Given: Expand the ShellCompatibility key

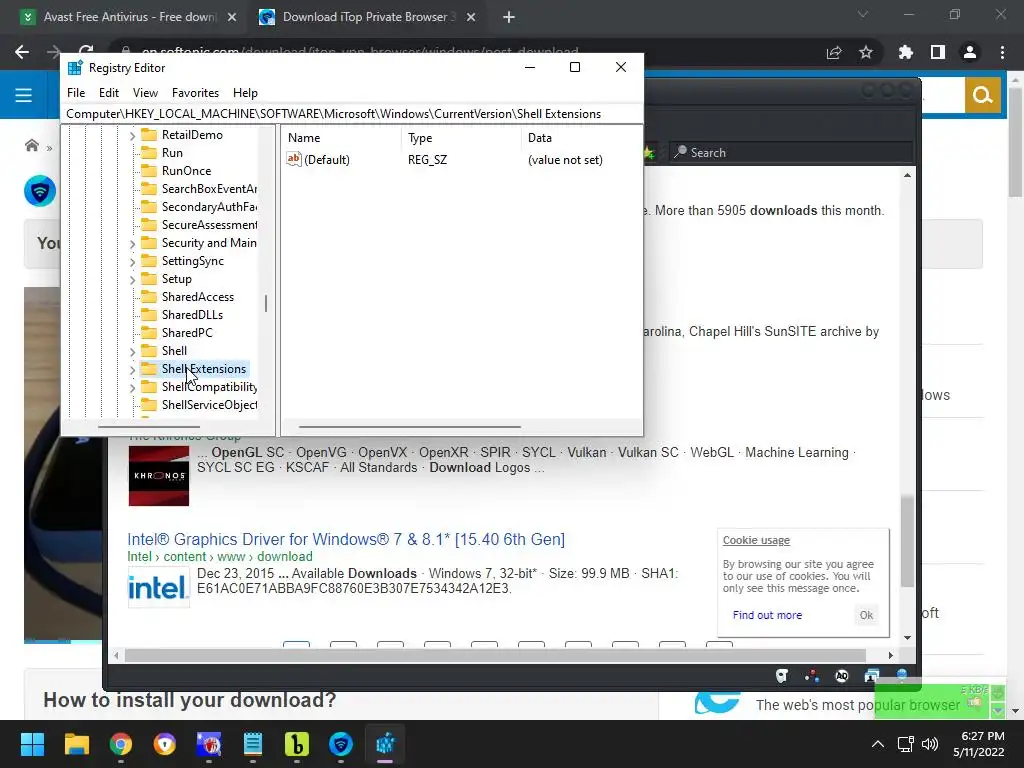Looking at the screenshot, I should pos(133,387).
